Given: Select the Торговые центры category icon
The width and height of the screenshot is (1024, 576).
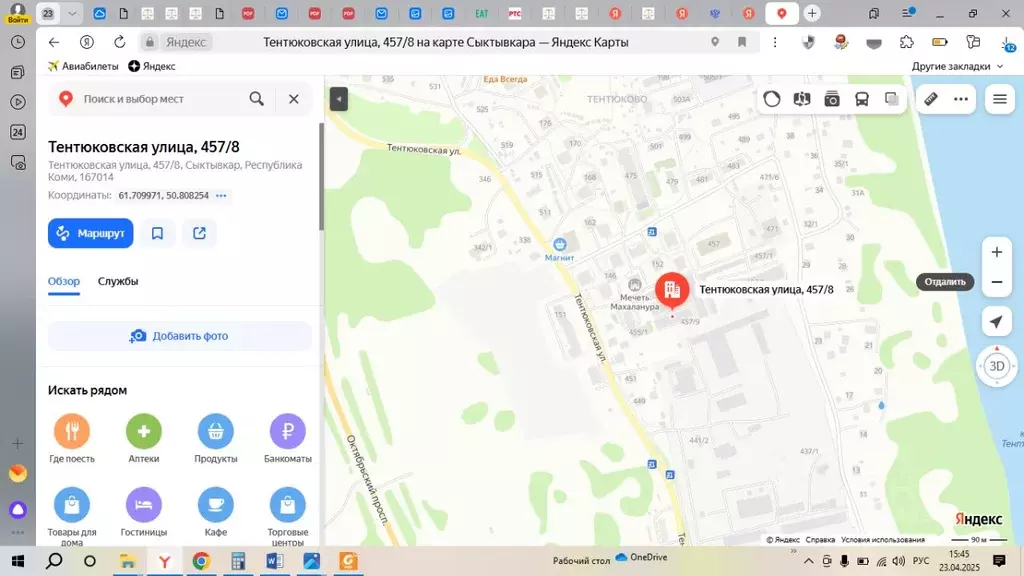Looking at the screenshot, I should click(287, 505).
